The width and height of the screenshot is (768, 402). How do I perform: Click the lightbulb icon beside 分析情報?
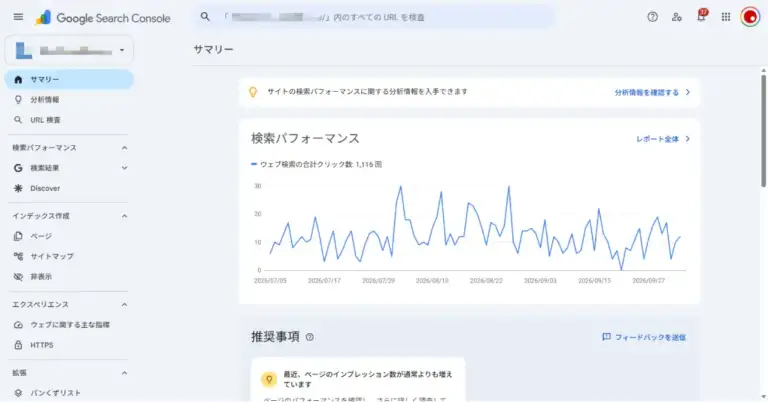(x=18, y=99)
